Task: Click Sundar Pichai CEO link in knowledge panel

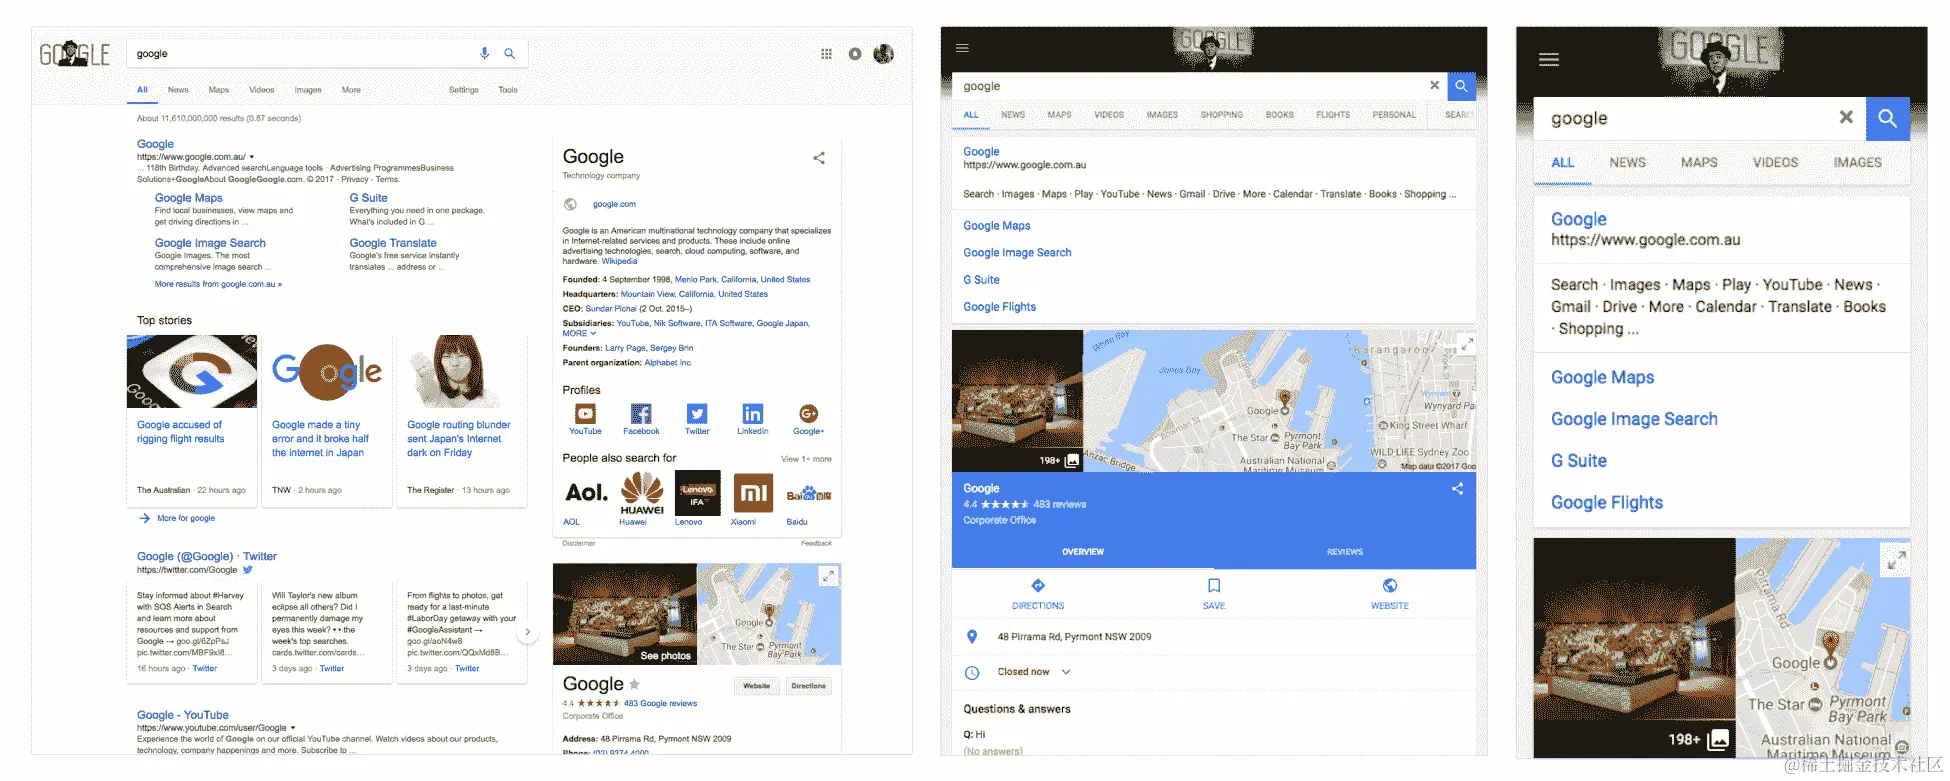Action: (x=611, y=308)
